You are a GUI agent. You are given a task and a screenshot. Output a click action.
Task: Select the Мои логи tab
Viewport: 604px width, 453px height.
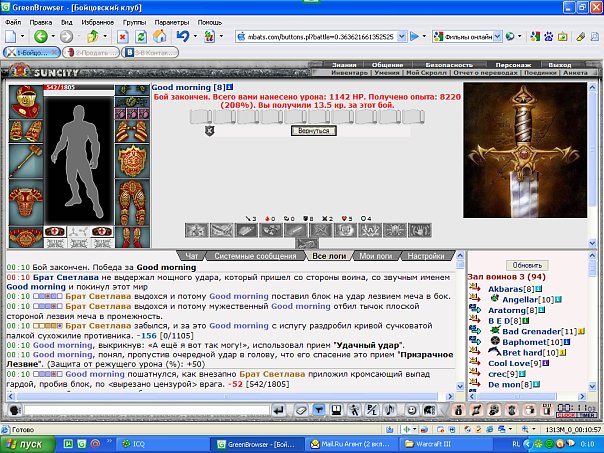click(x=376, y=256)
